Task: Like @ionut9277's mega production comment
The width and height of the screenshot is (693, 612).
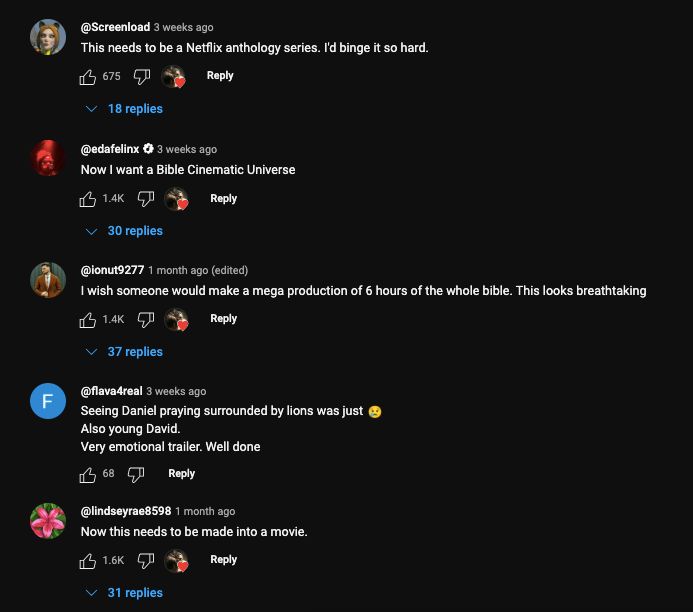Action: click(x=88, y=319)
